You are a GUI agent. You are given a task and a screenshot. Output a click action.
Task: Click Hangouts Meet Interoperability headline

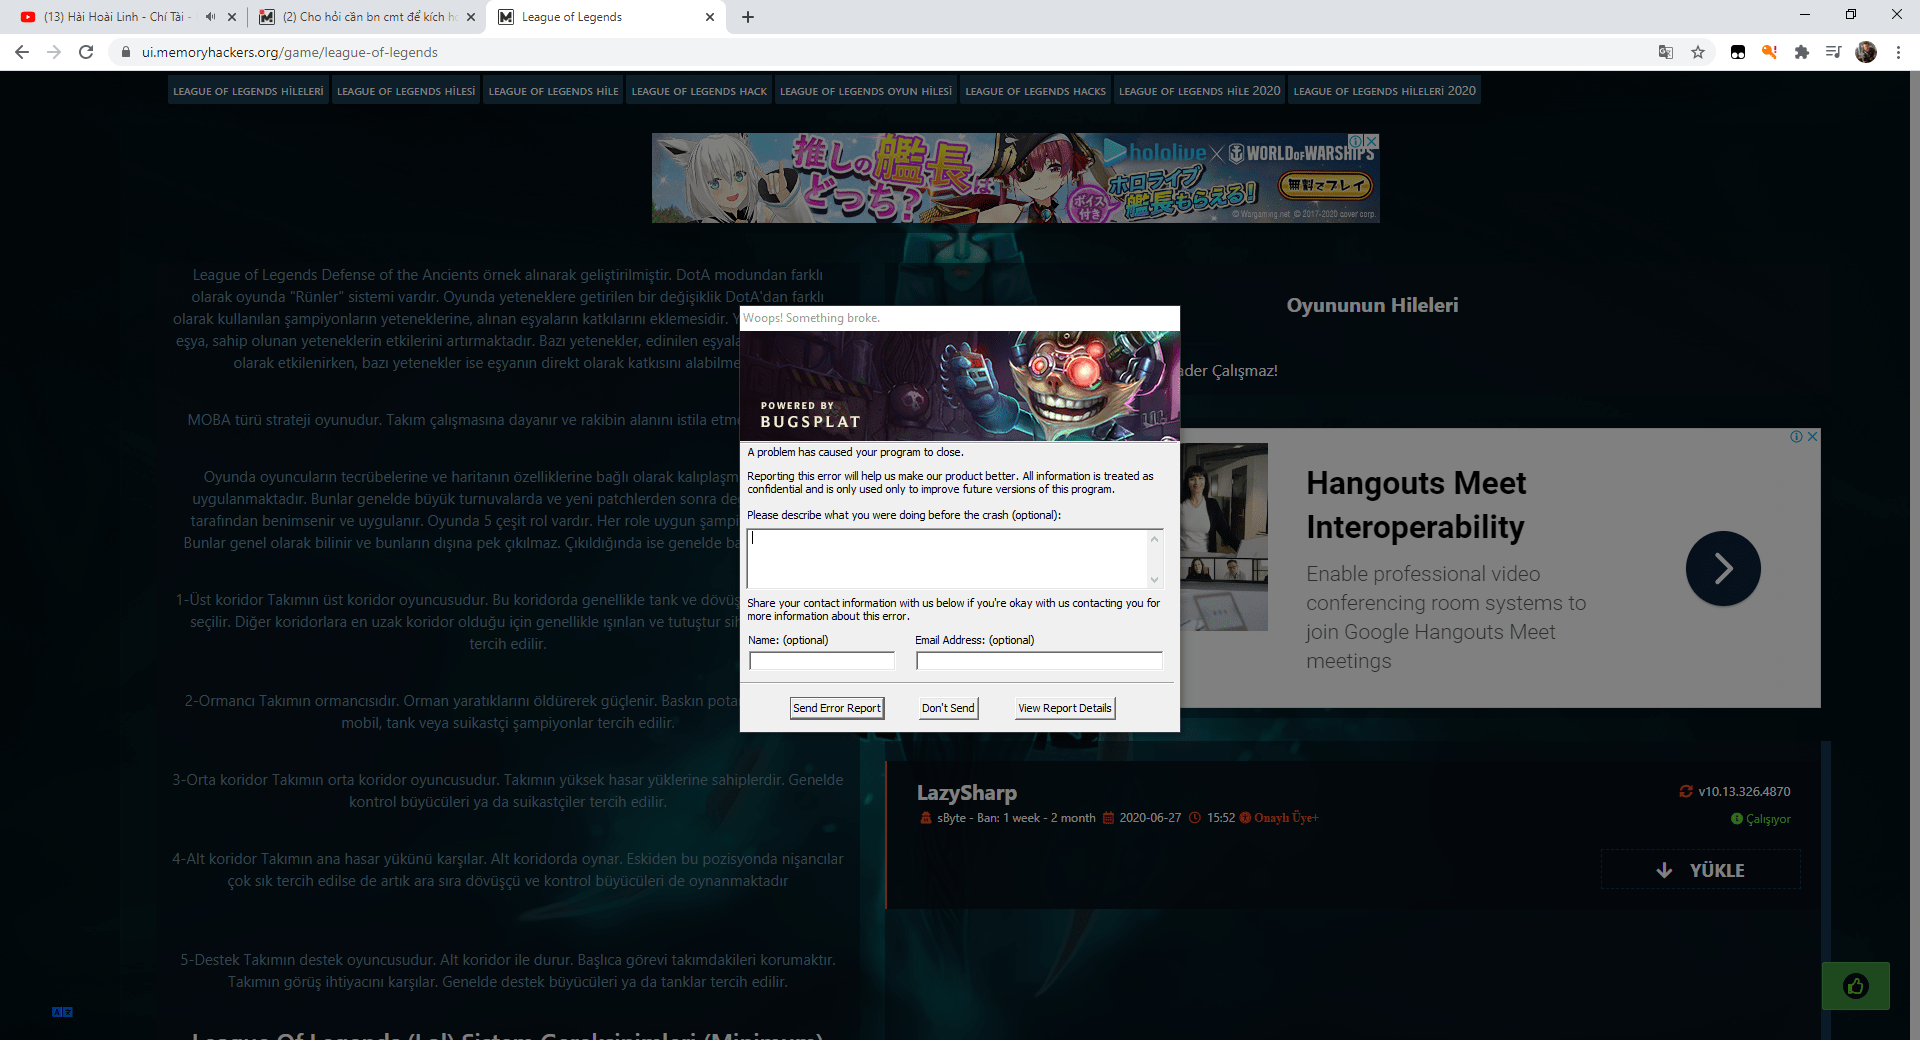point(1416,505)
